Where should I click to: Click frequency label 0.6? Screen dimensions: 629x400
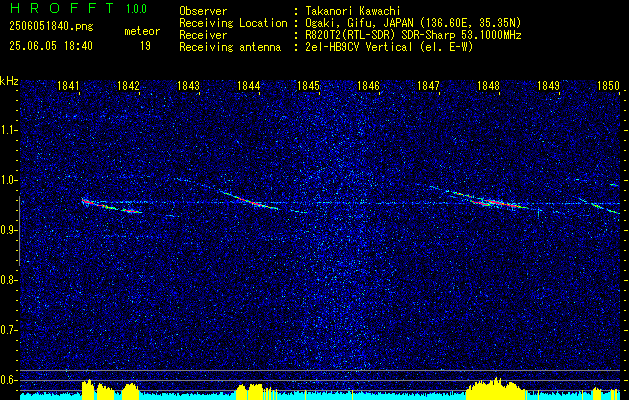click(x=8, y=380)
